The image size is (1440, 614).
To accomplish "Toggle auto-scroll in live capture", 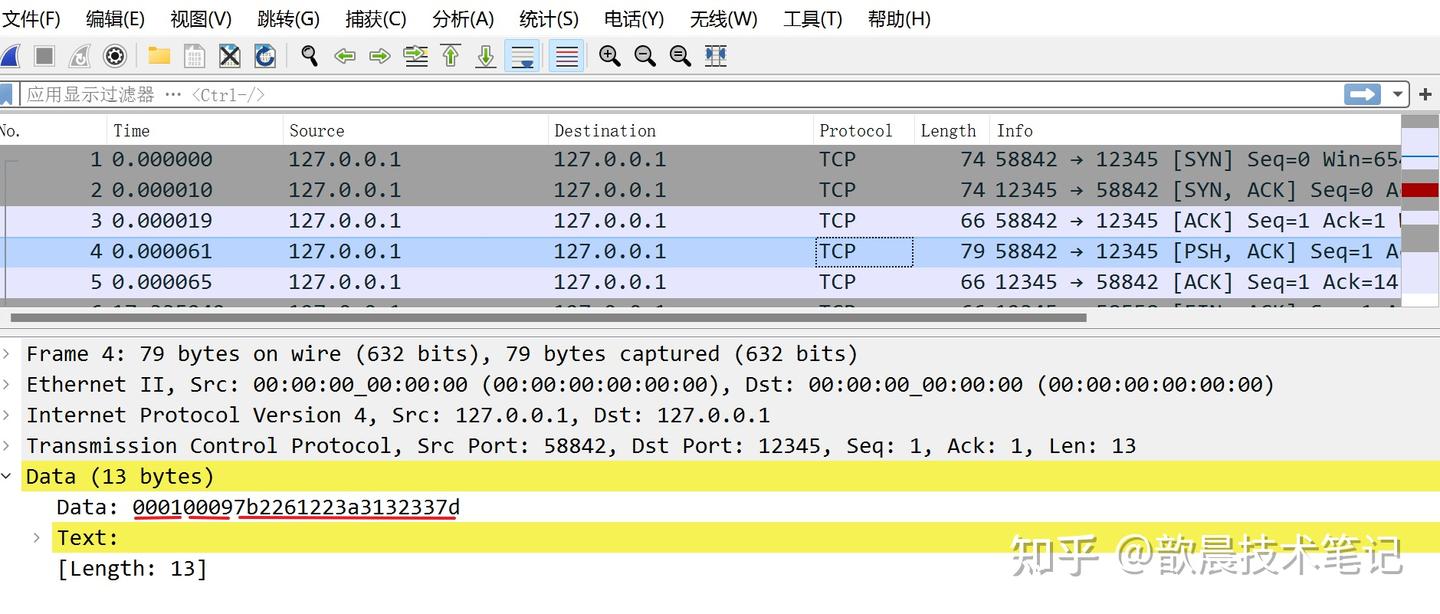I will pyautogui.click(x=523, y=55).
